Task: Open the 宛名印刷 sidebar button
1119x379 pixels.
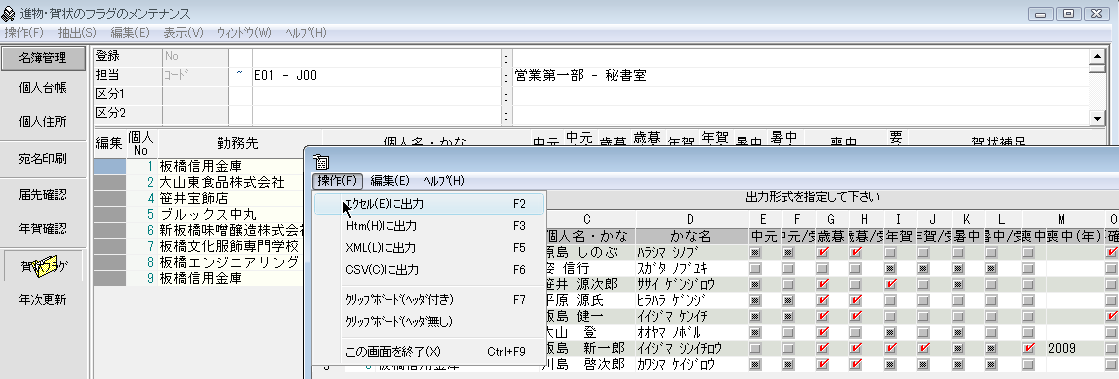Action: (43, 158)
